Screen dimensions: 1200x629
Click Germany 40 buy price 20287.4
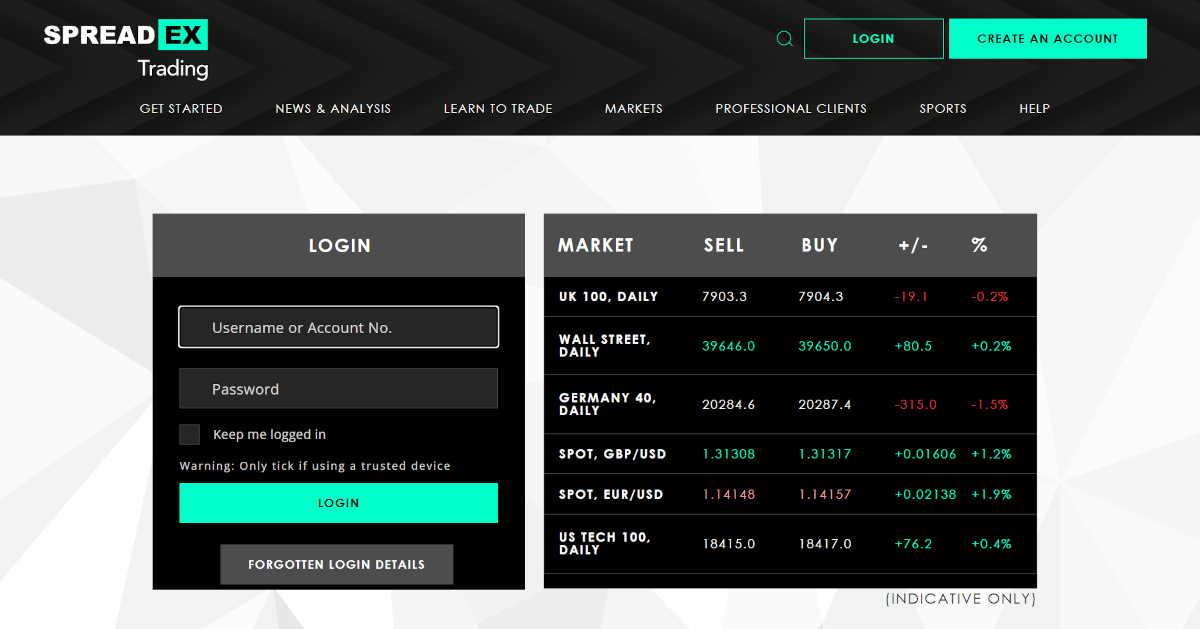[825, 405]
